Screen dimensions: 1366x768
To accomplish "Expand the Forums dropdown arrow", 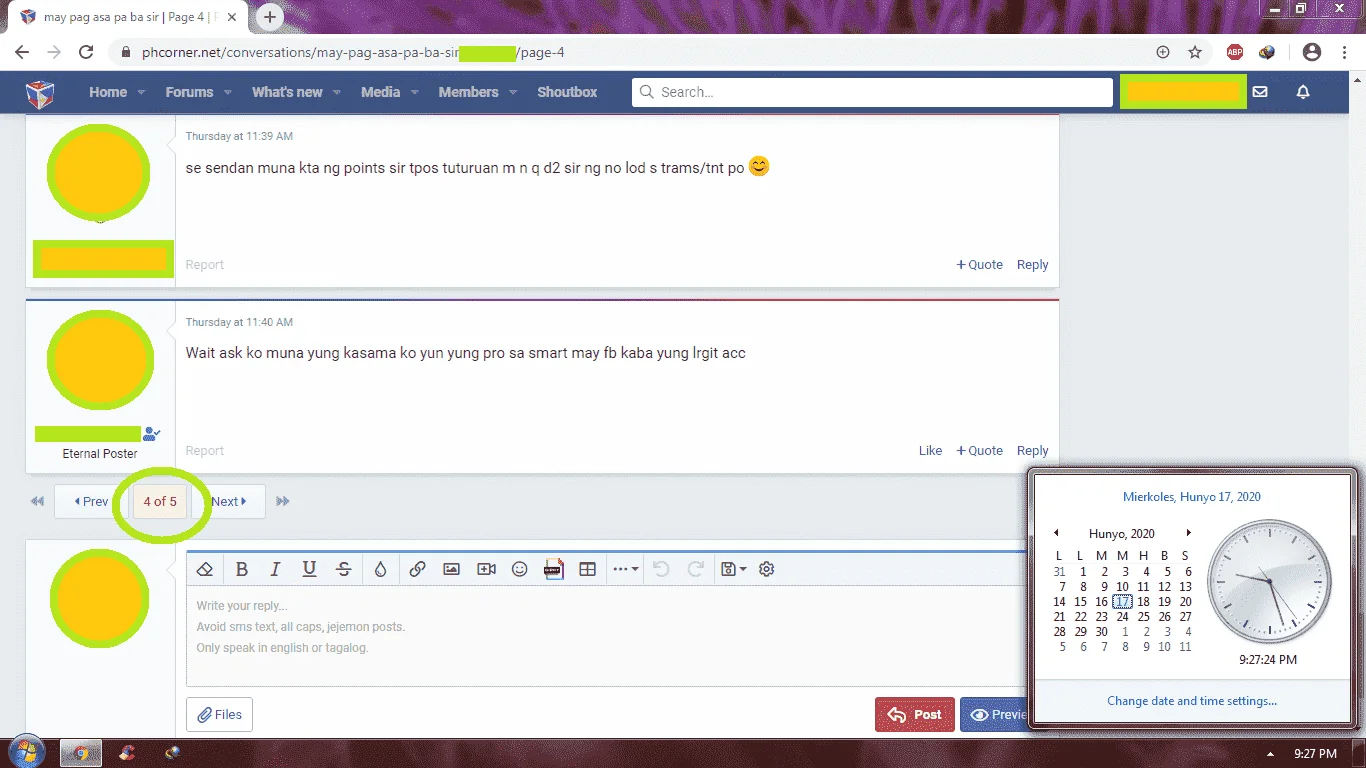I will (x=227, y=92).
